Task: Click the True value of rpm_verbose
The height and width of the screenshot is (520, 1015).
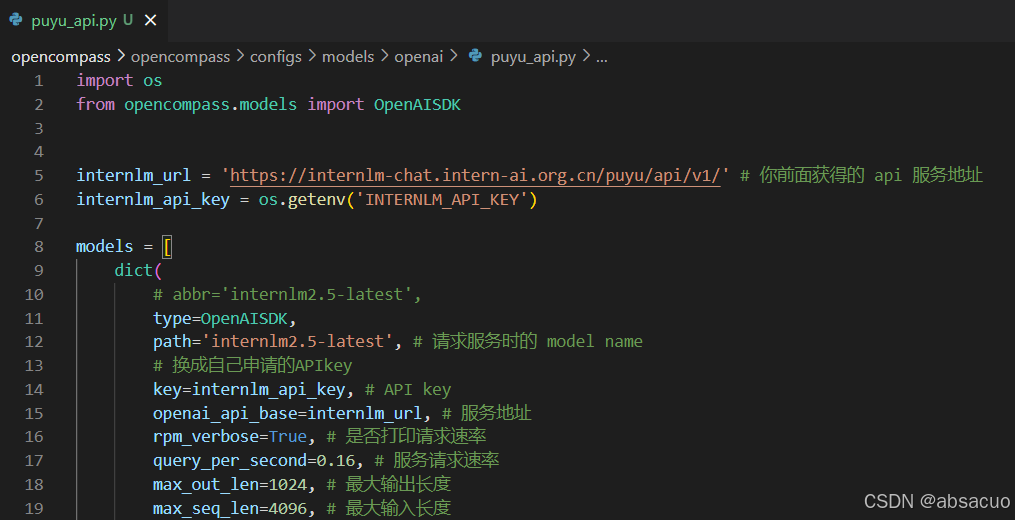Action: tap(287, 436)
